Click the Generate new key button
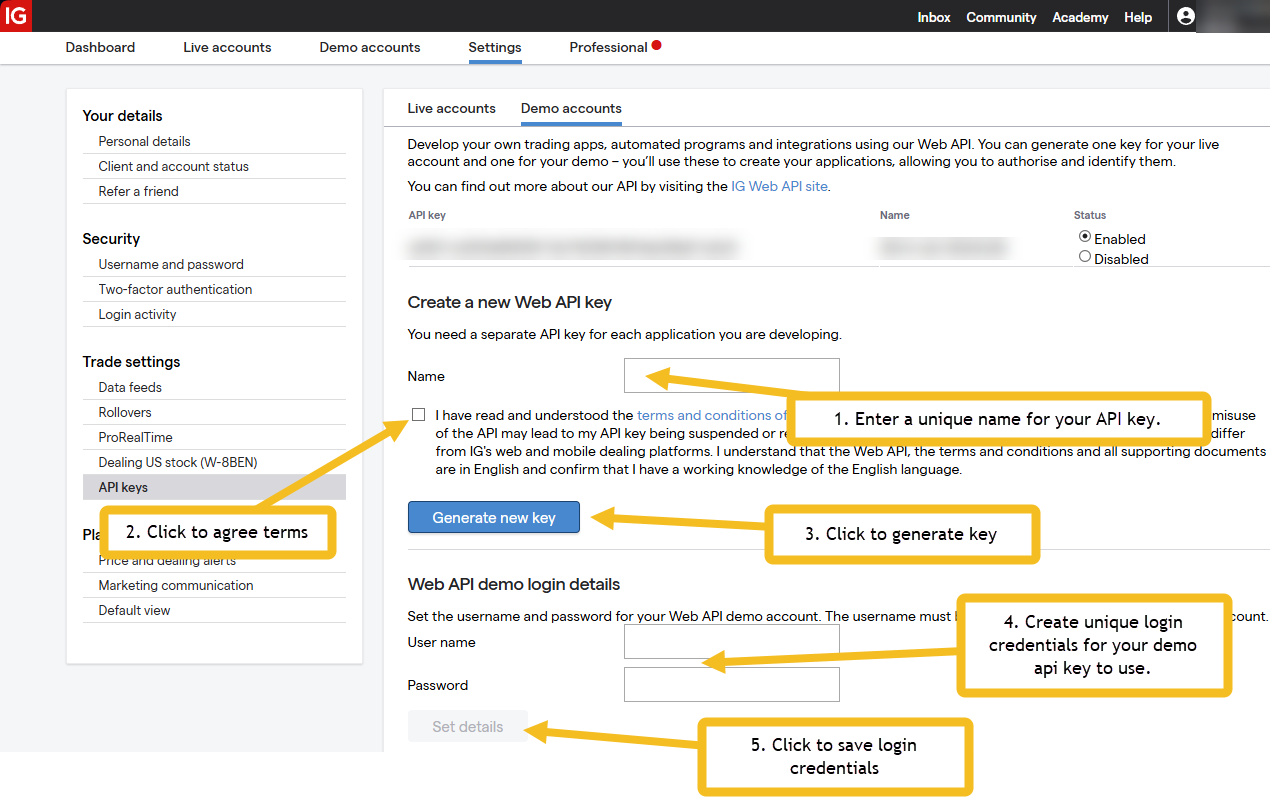1270x799 pixels. point(494,517)
